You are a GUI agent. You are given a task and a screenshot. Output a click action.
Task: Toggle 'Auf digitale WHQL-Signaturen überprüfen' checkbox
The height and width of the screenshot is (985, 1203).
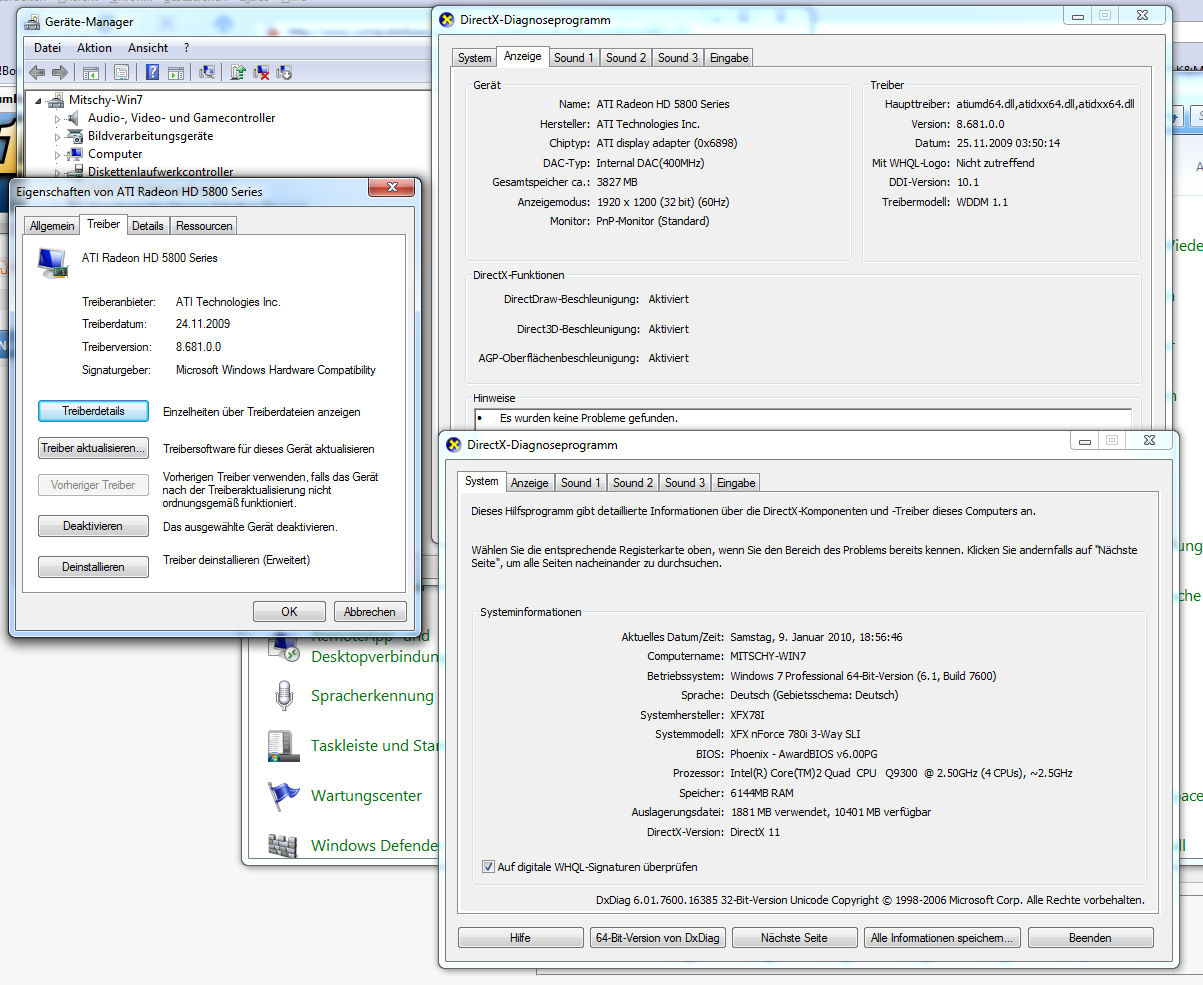click(x=489, y=867)
